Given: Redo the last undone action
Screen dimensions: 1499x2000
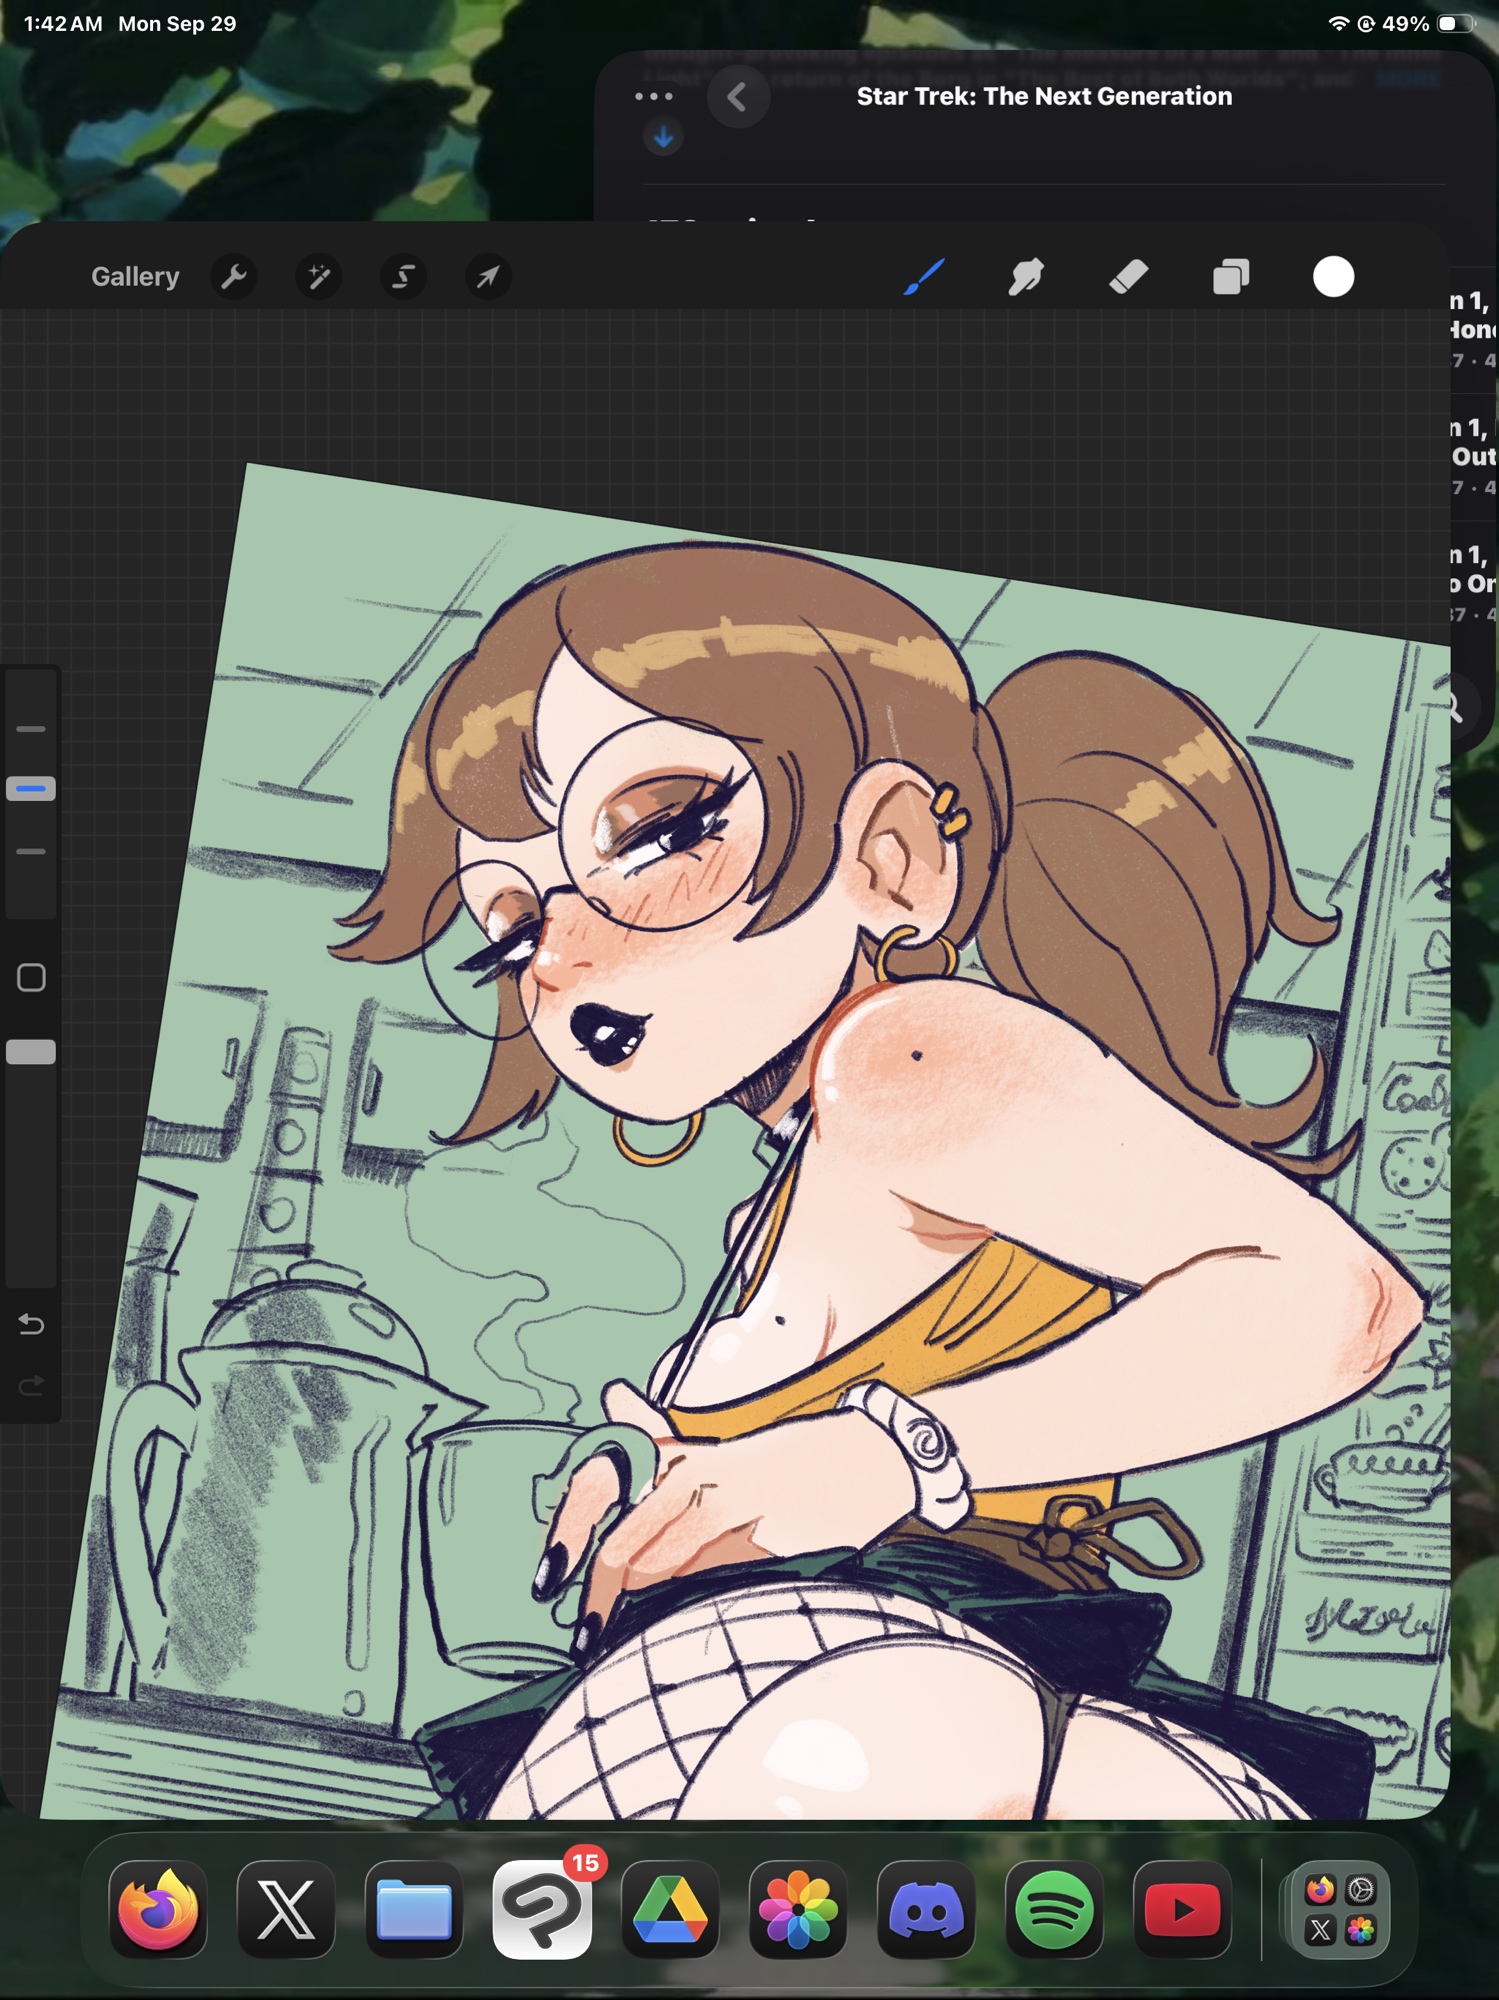Looking at the screenshot, I should coord(31,1385).
